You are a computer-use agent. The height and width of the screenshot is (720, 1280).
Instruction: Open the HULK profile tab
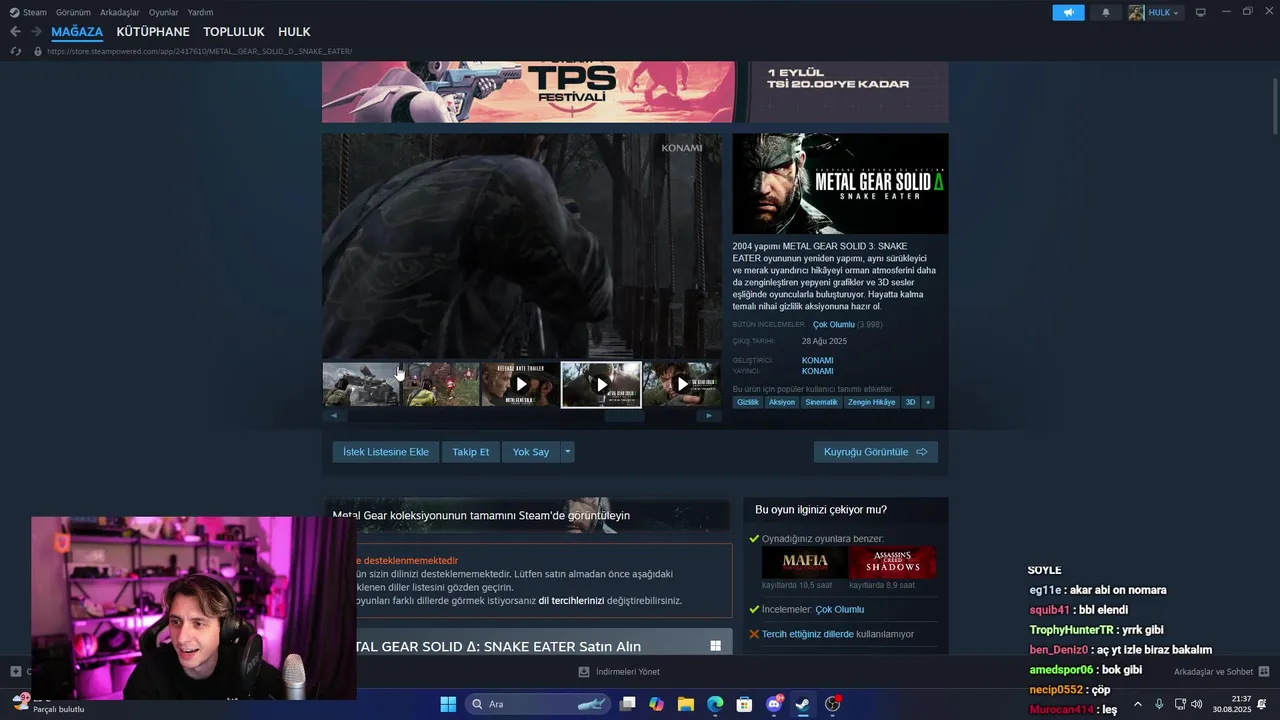(294, 32)
